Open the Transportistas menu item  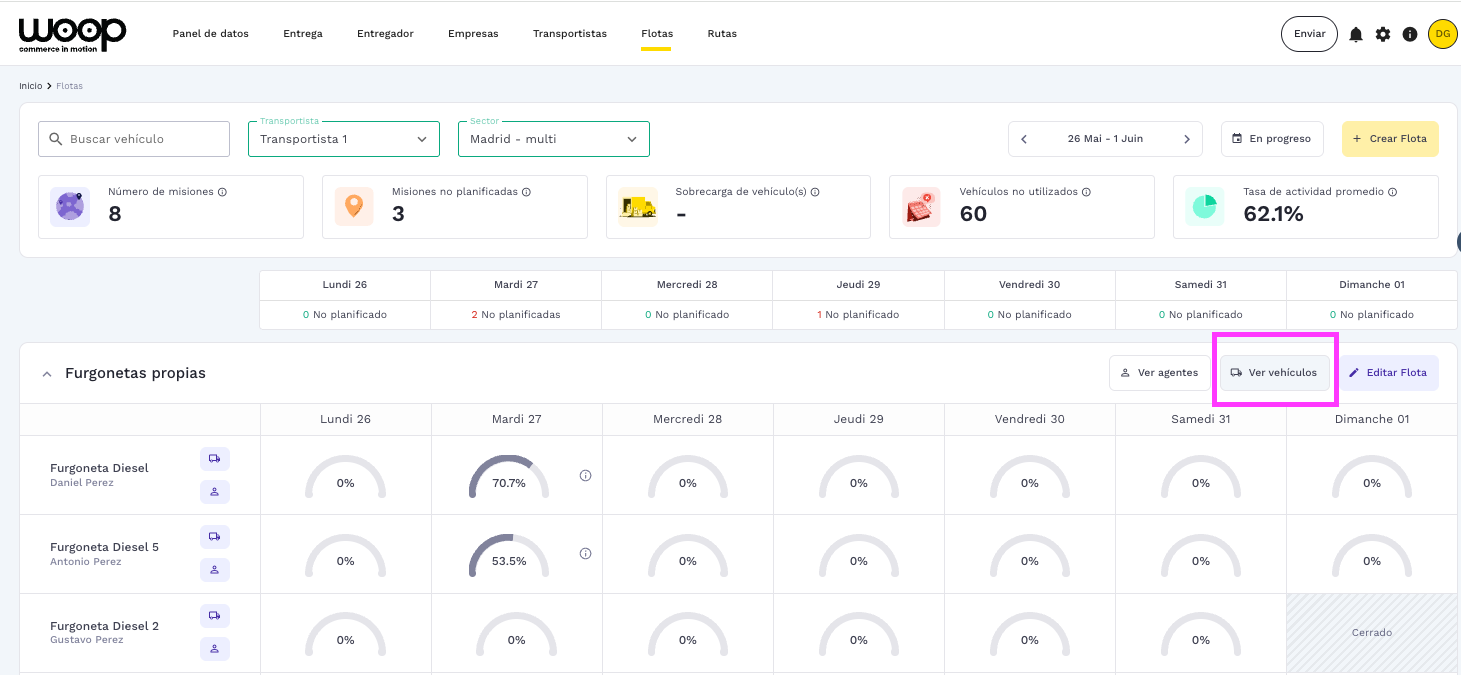[569, 34]
